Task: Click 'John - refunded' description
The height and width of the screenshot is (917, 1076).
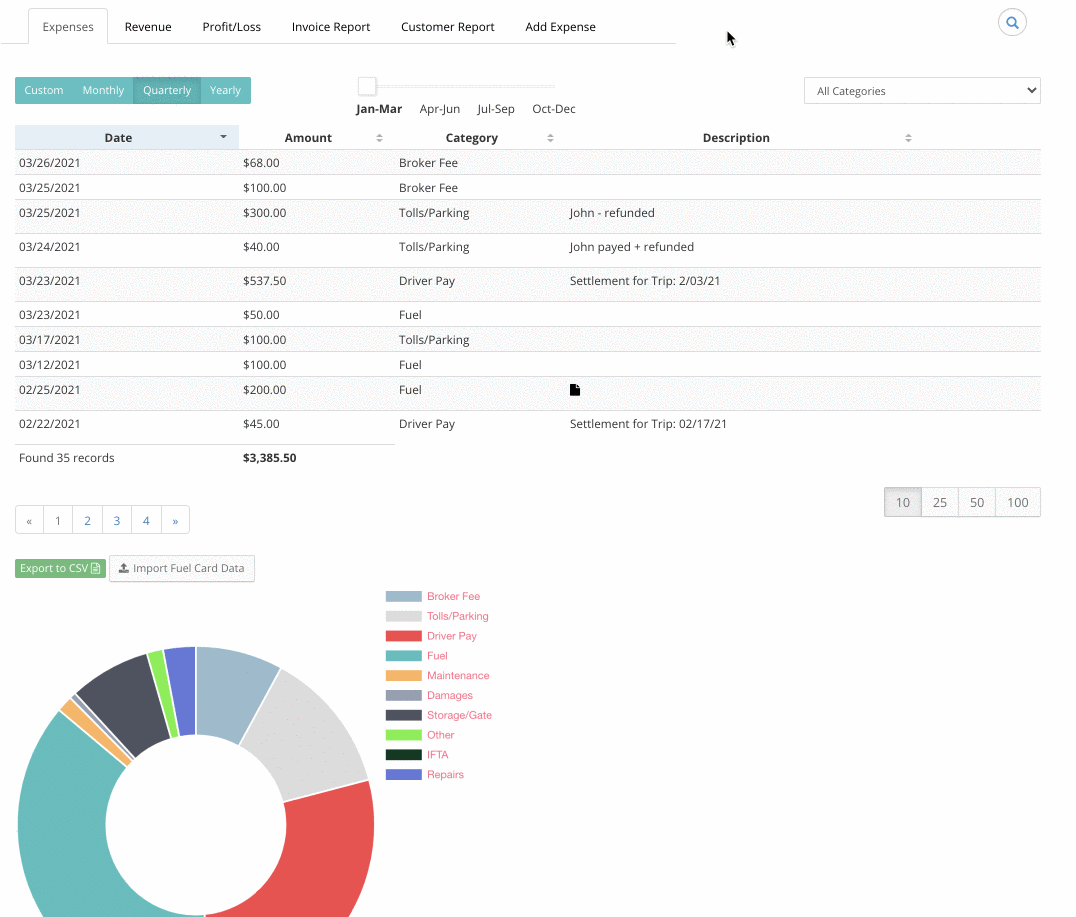Action: tap(611, 213)
